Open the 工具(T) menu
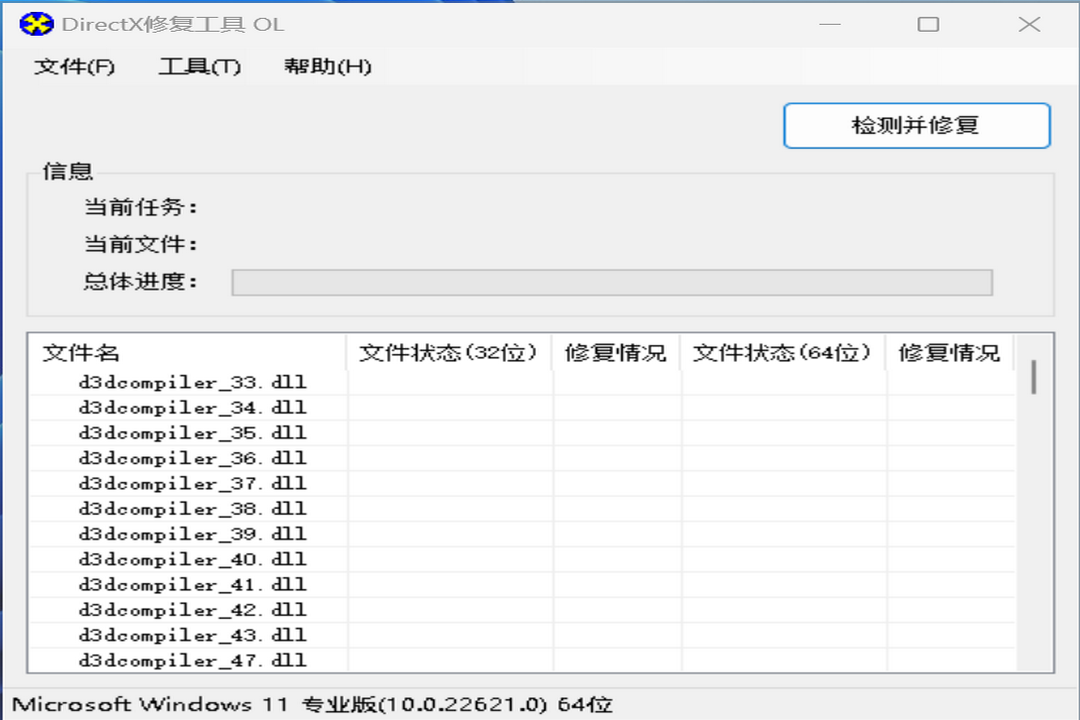This screenshot has width=1080, height=720. click(x=200, y=67)
